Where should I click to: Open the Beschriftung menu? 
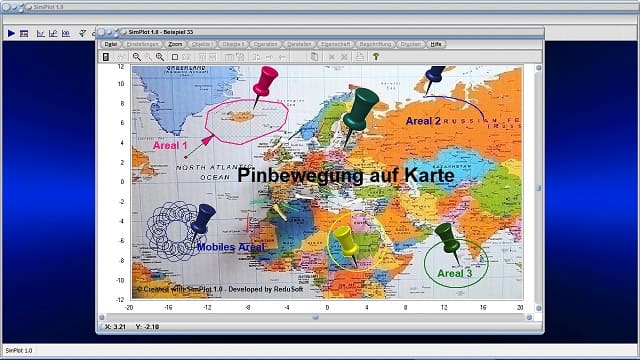click(x=375, y=44)
